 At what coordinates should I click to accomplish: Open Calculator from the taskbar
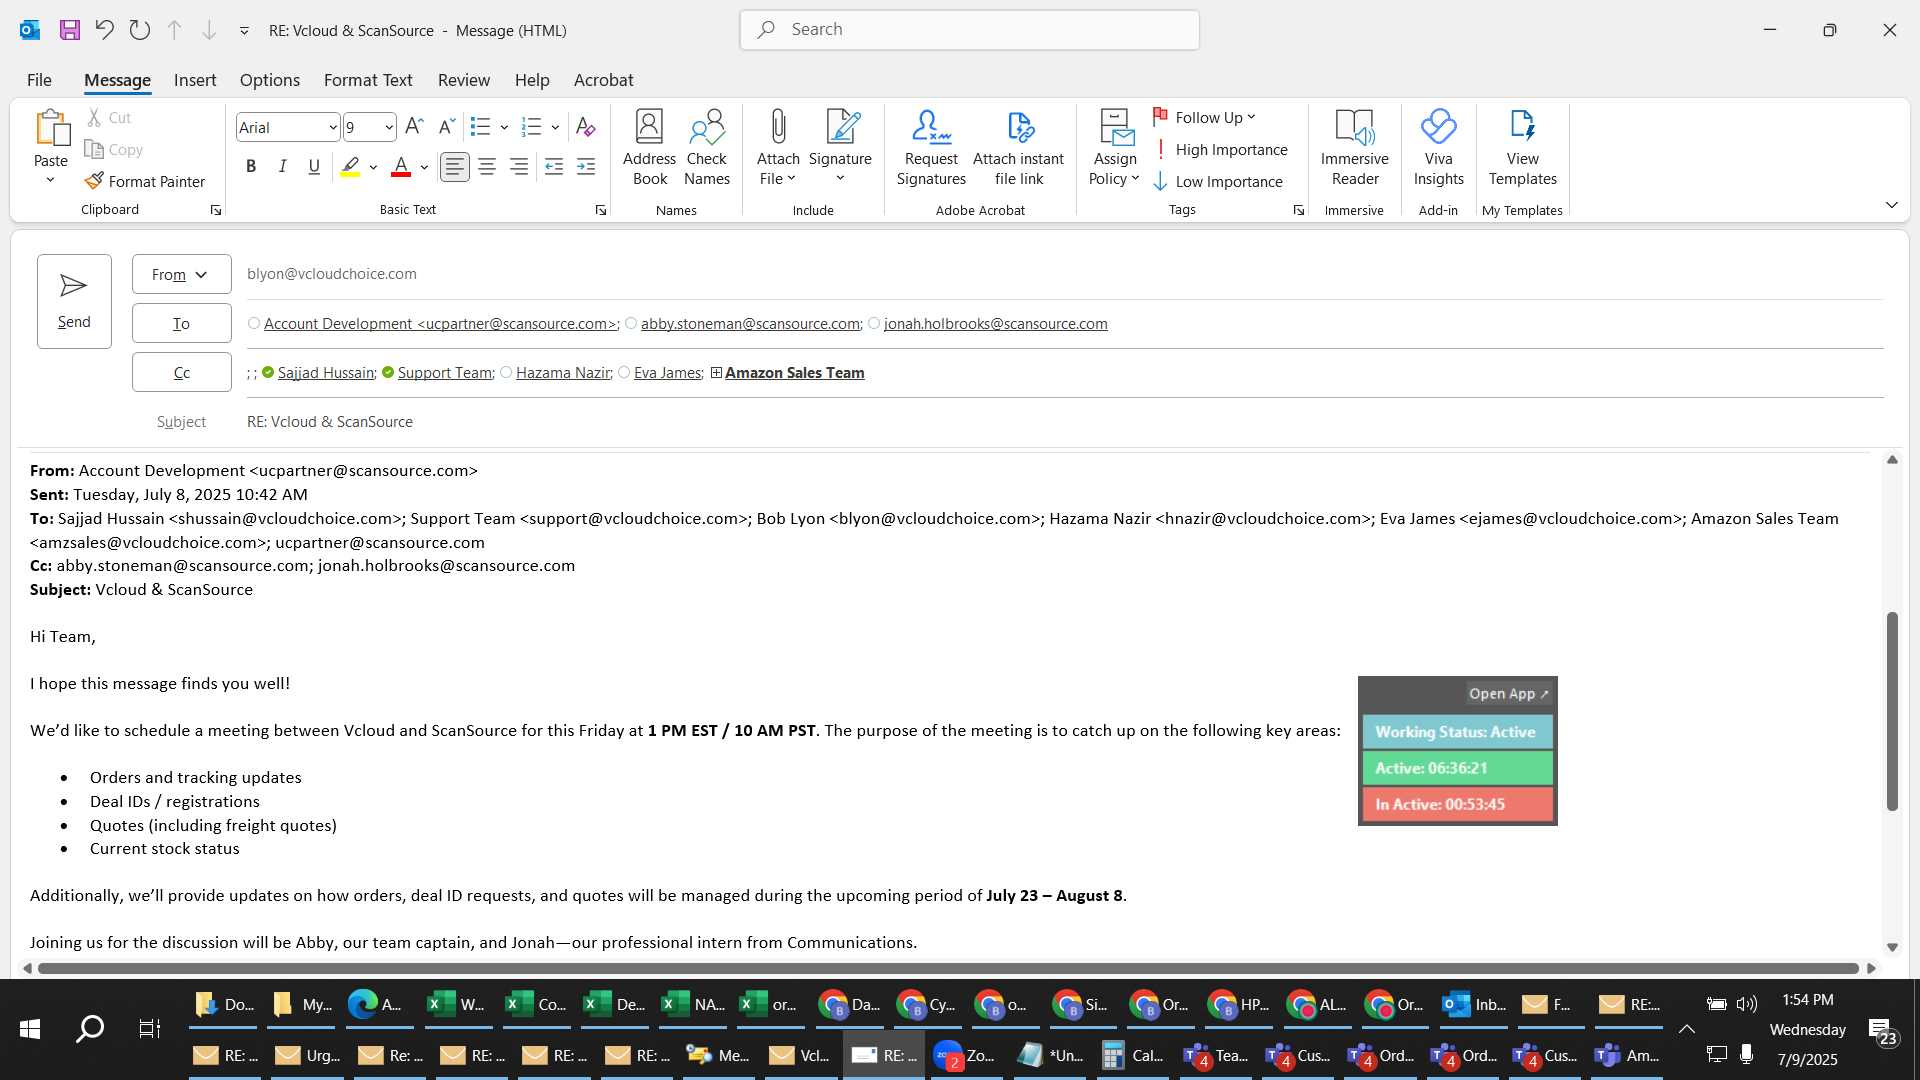(x=1134, y=1055)
